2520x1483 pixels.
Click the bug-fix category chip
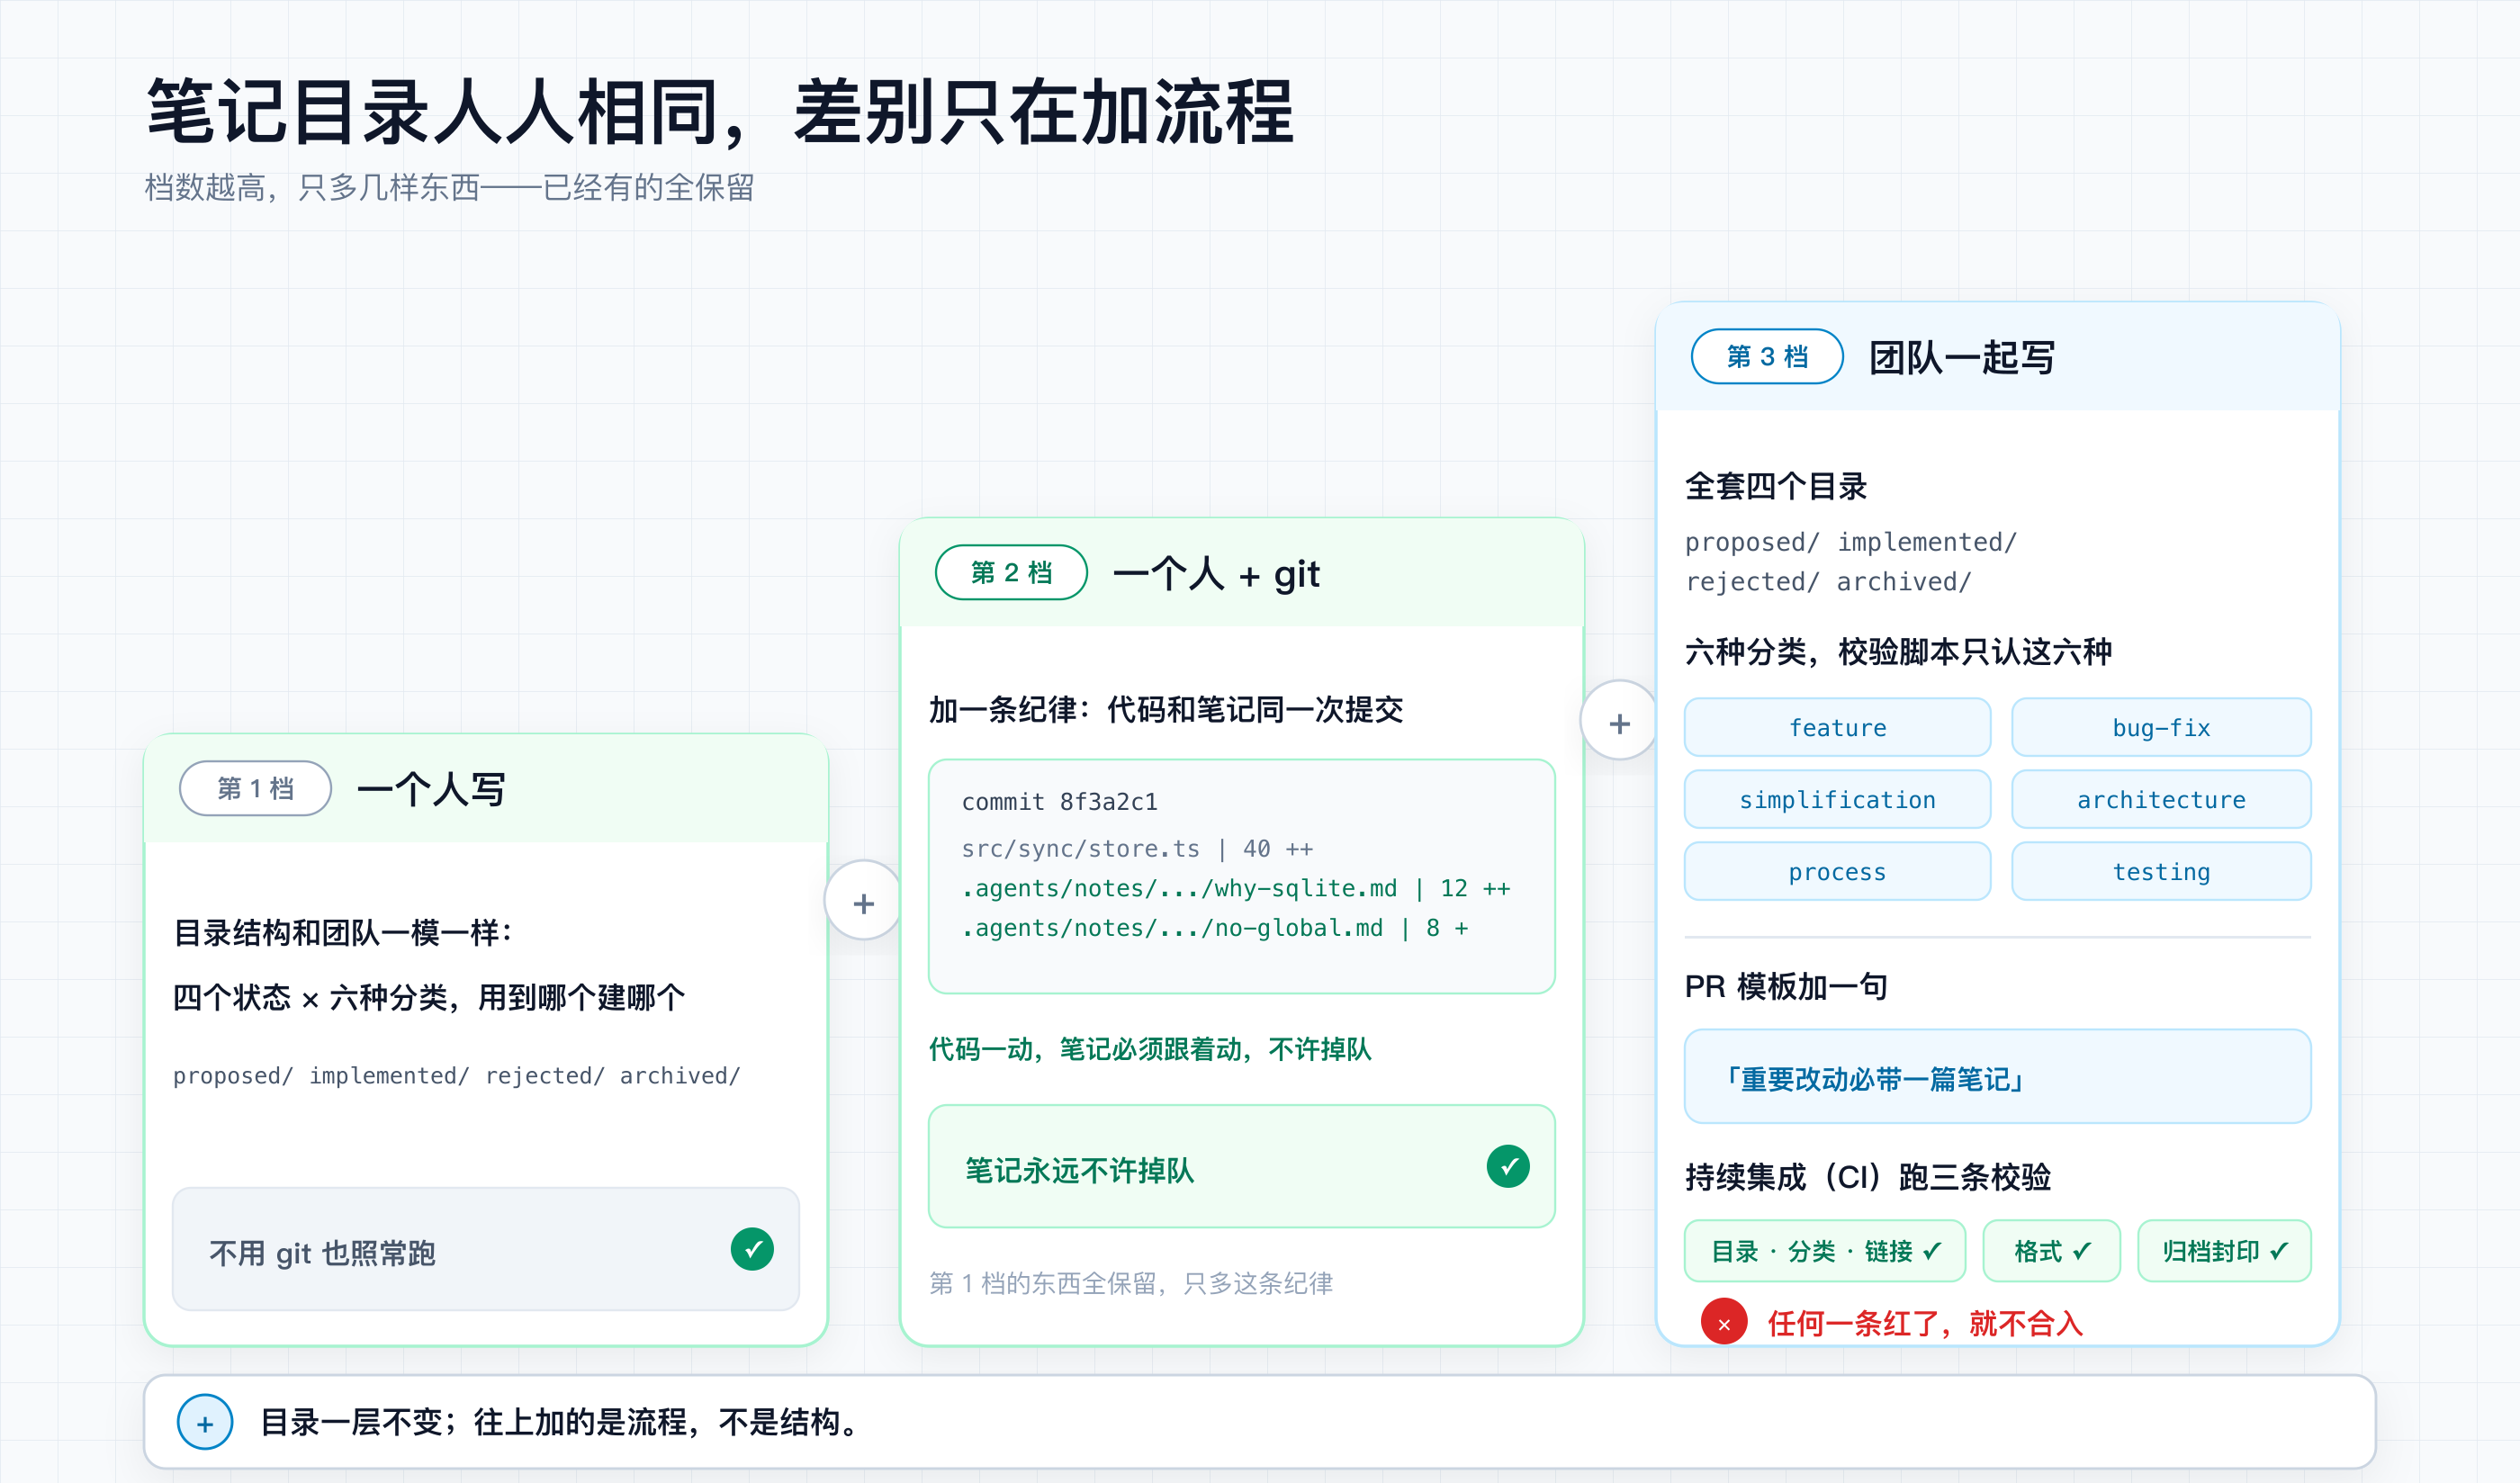[x=2161, y=727]
